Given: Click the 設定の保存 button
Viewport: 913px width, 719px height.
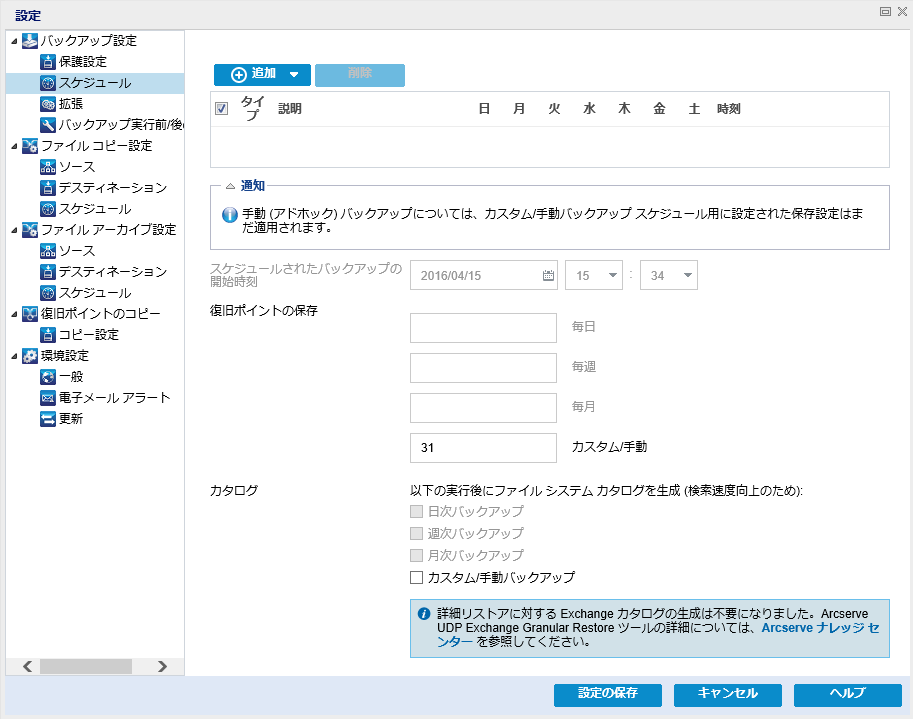Looking at the screenshot, I should [606, 694].
